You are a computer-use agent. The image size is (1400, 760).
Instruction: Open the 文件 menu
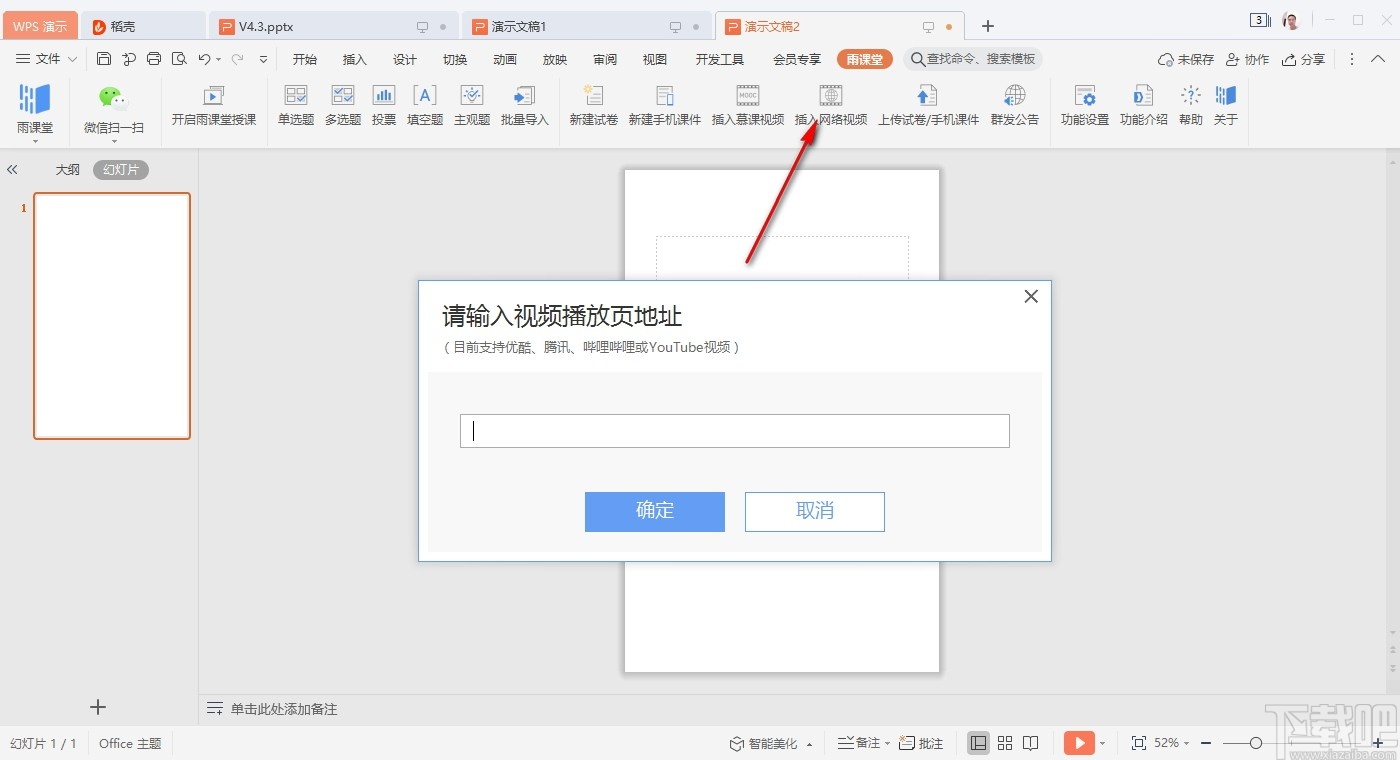click(x=46, y=59)
